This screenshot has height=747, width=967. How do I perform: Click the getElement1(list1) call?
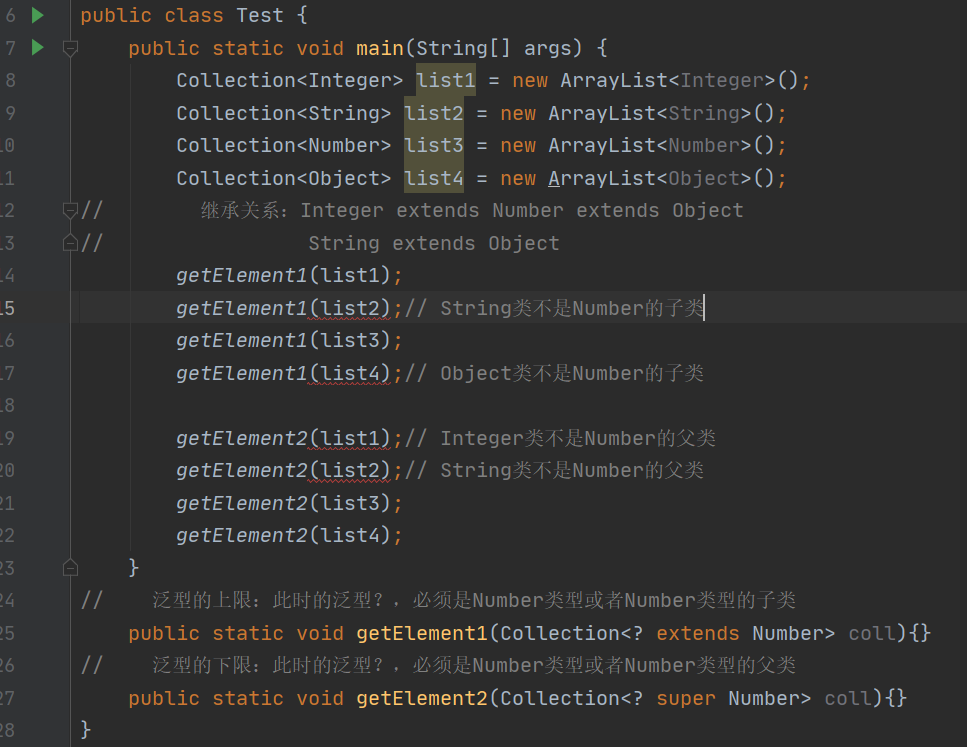click(284, 275)
